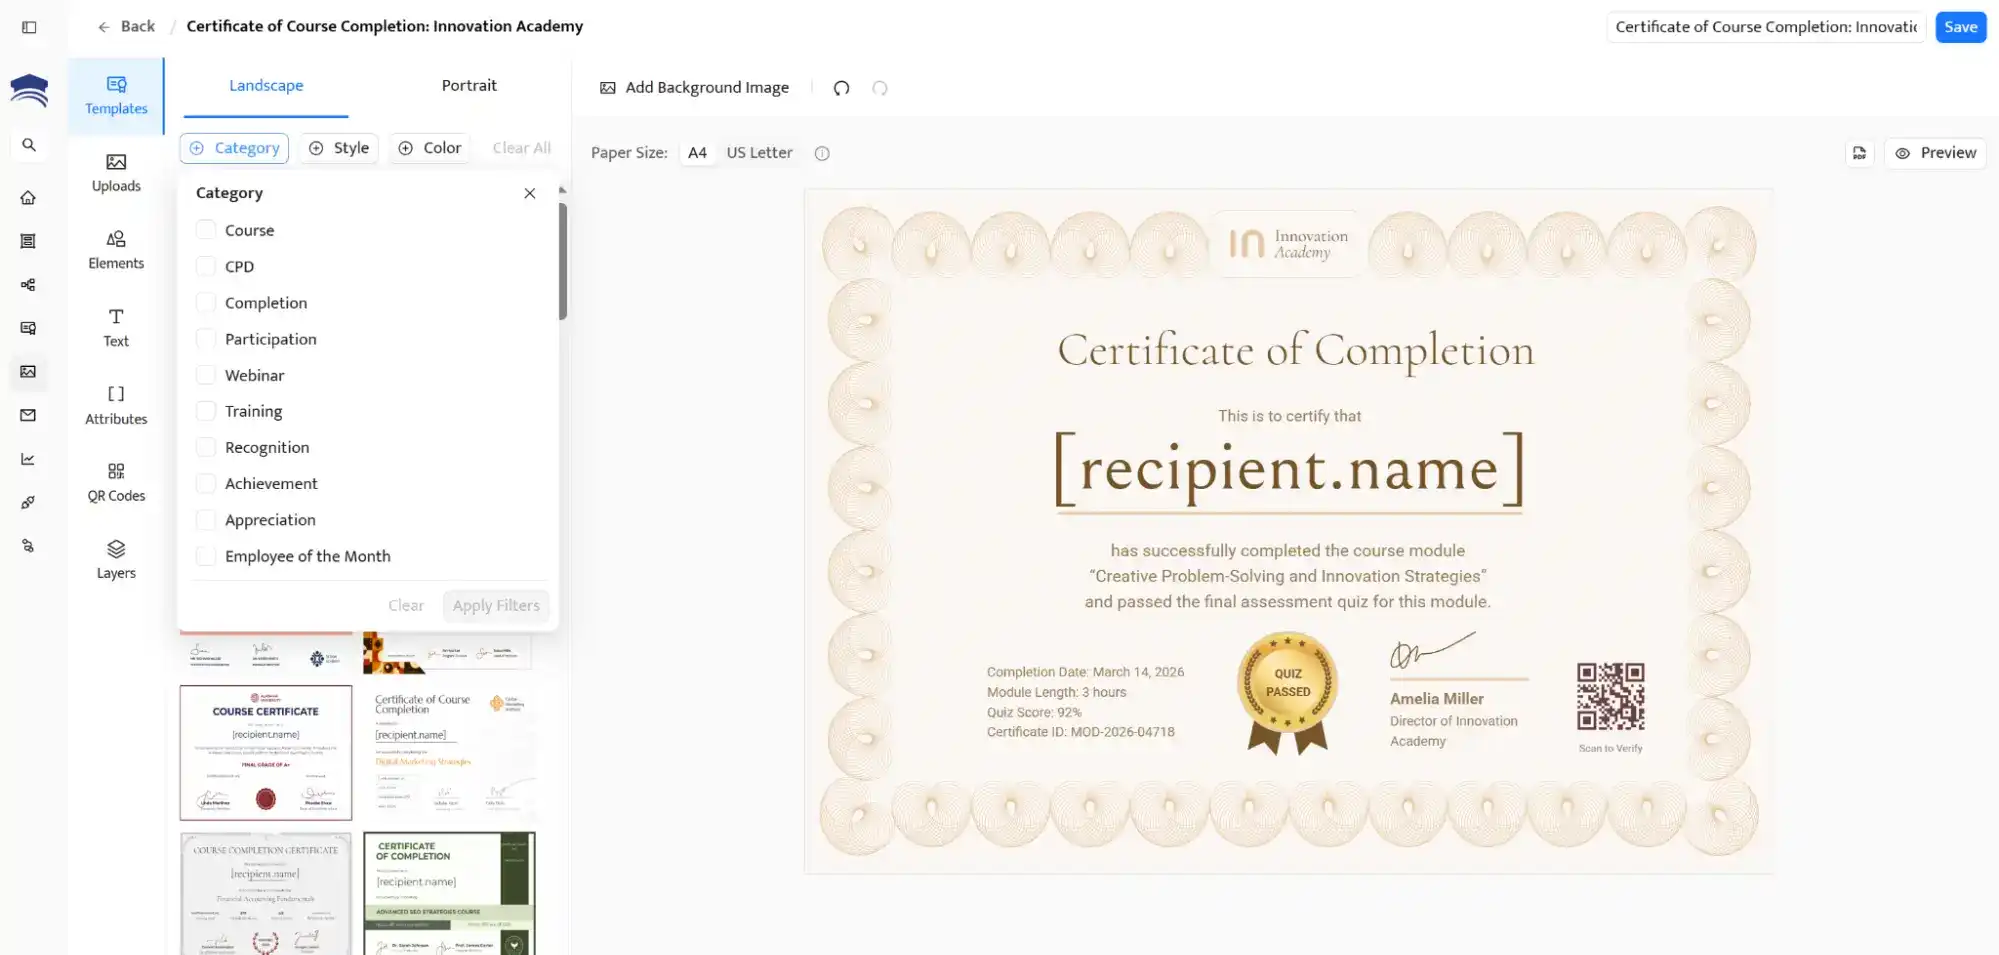
Task: Select the Text tool in sidebar
Action: (116, 327)
